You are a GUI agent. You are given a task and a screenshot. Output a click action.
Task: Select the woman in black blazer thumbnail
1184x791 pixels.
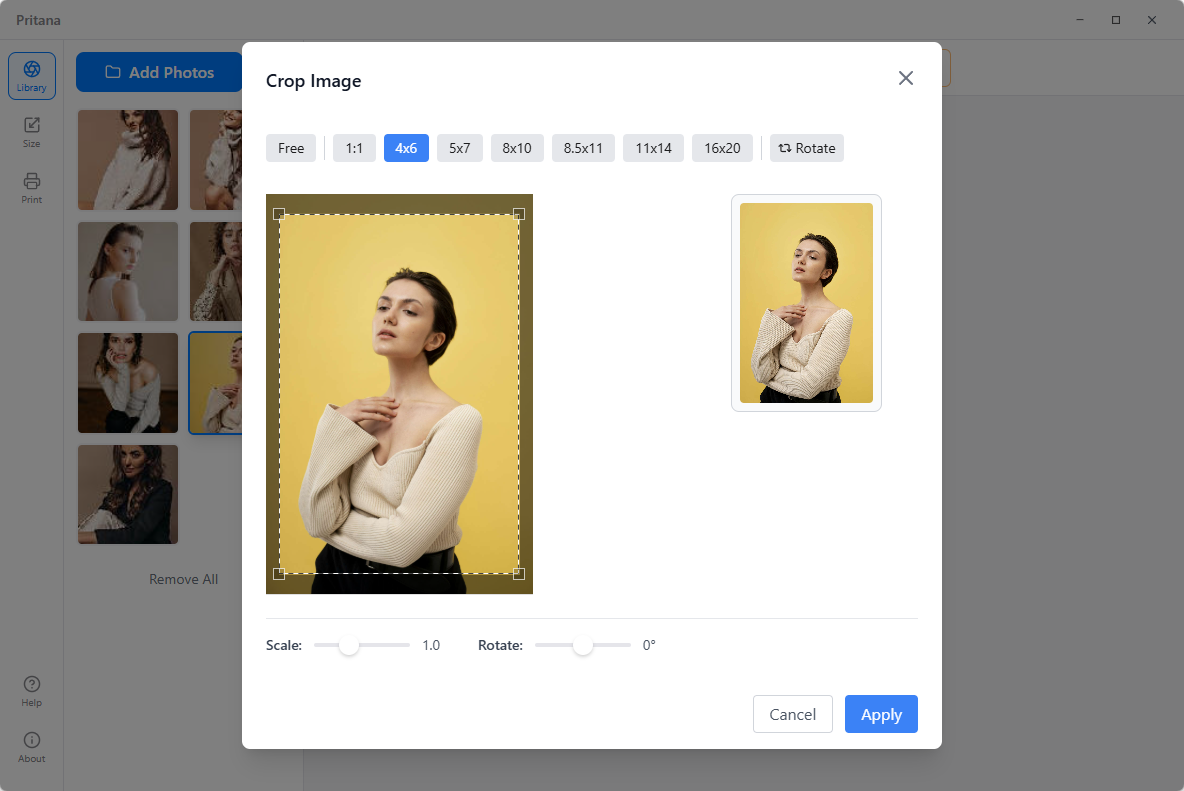127,494
